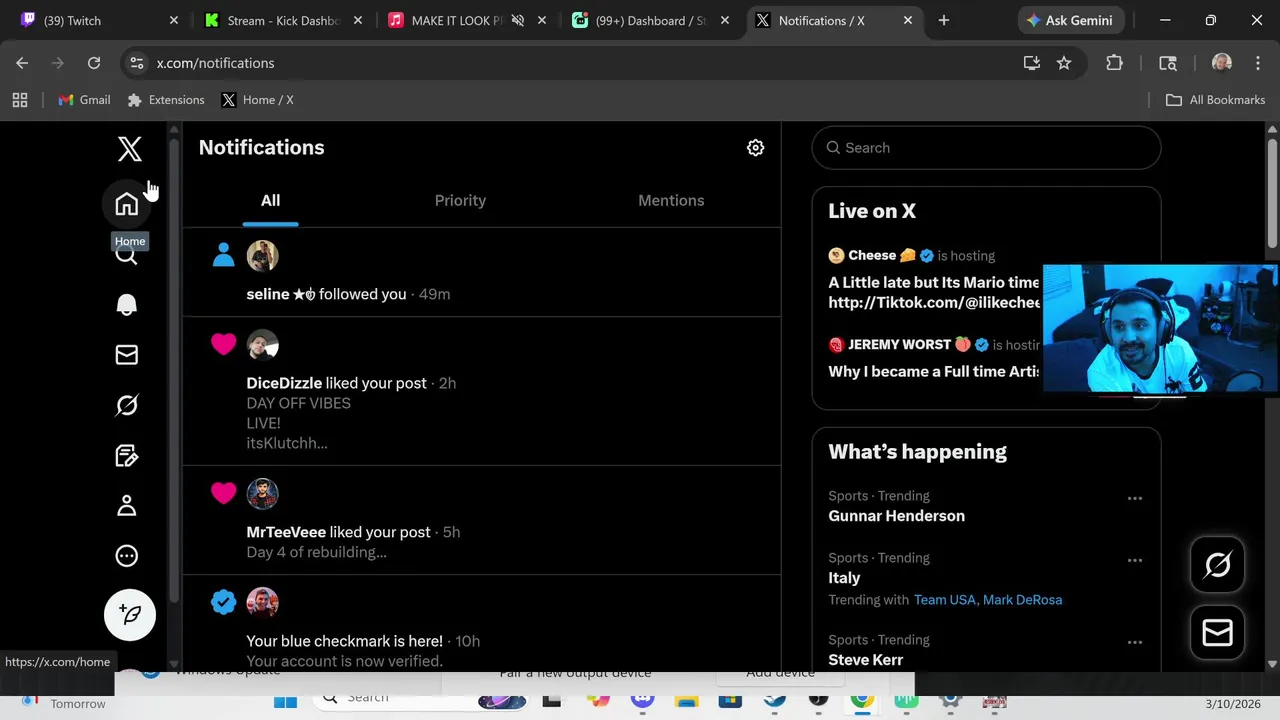The height and width of the screenshot is (720, 1280).
Task: Open the apps grid in bookmarks bar
Action: pos(20,100)
